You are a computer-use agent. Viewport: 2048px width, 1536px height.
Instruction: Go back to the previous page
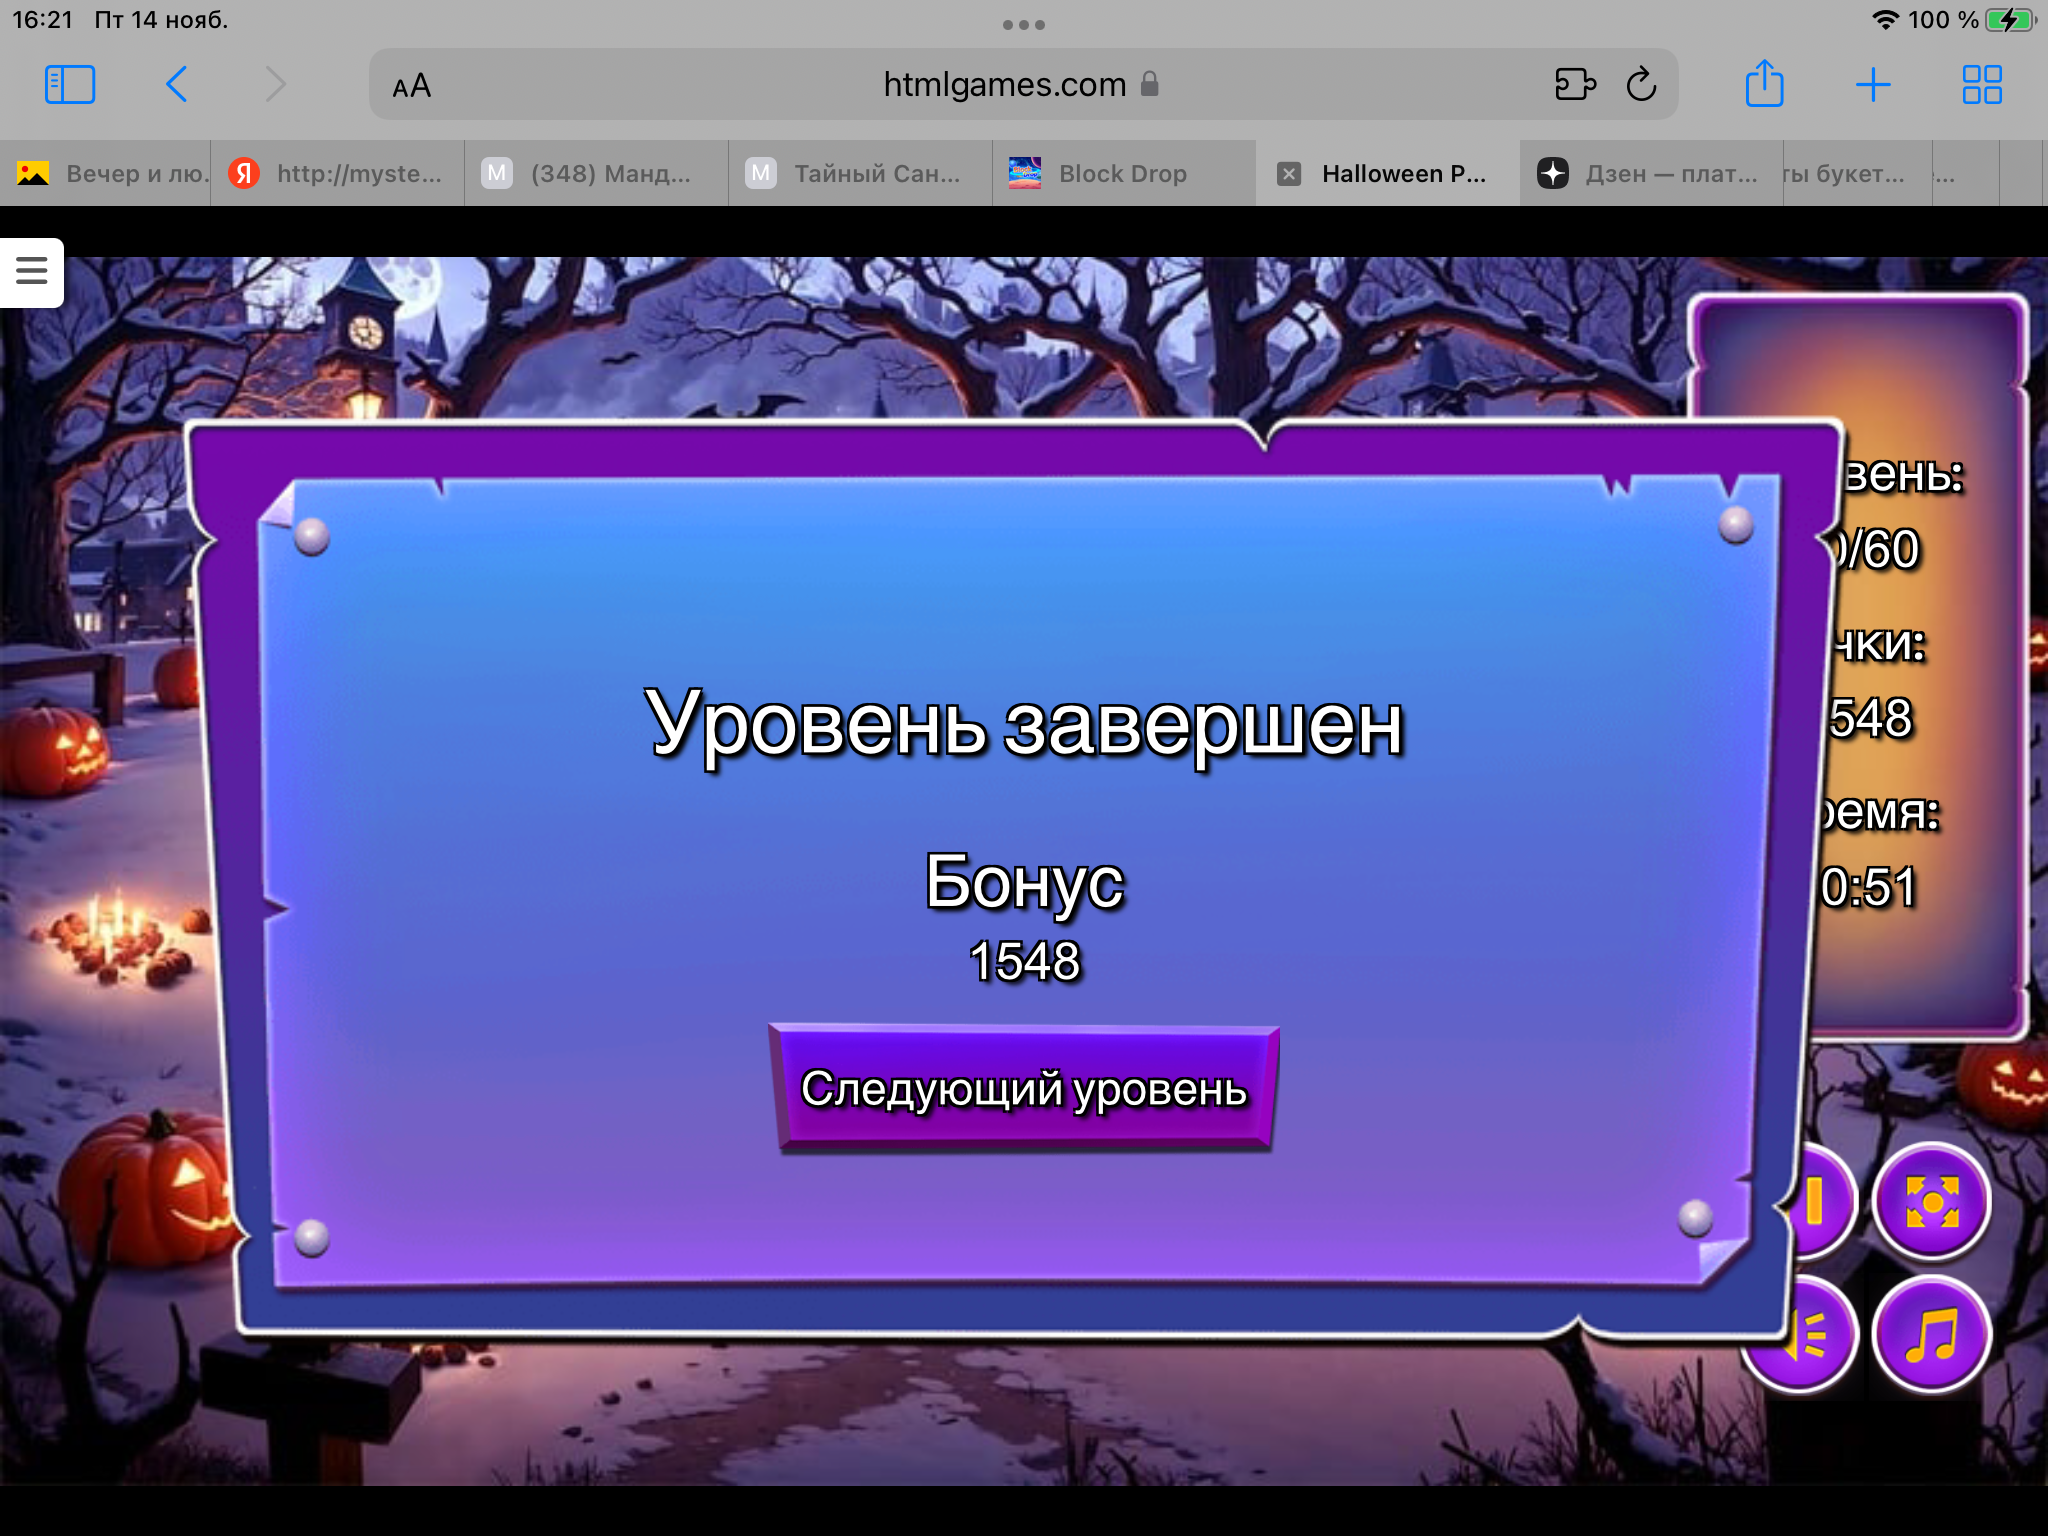177,85
